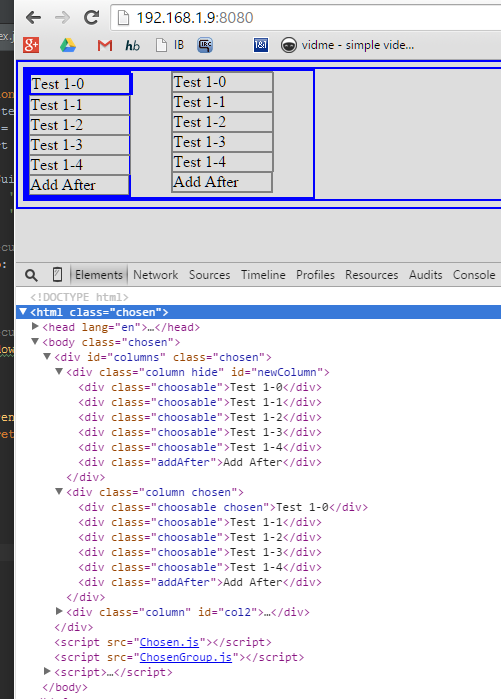Switch to the Network tab
The height and width of the screenshot is (699, 501).
click(x=156, y=275)
